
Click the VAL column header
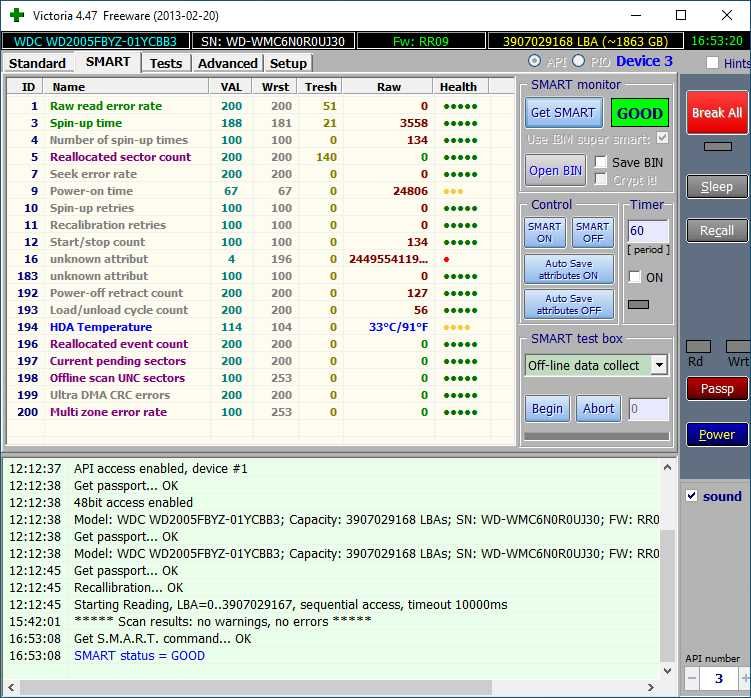pos(230,87)
